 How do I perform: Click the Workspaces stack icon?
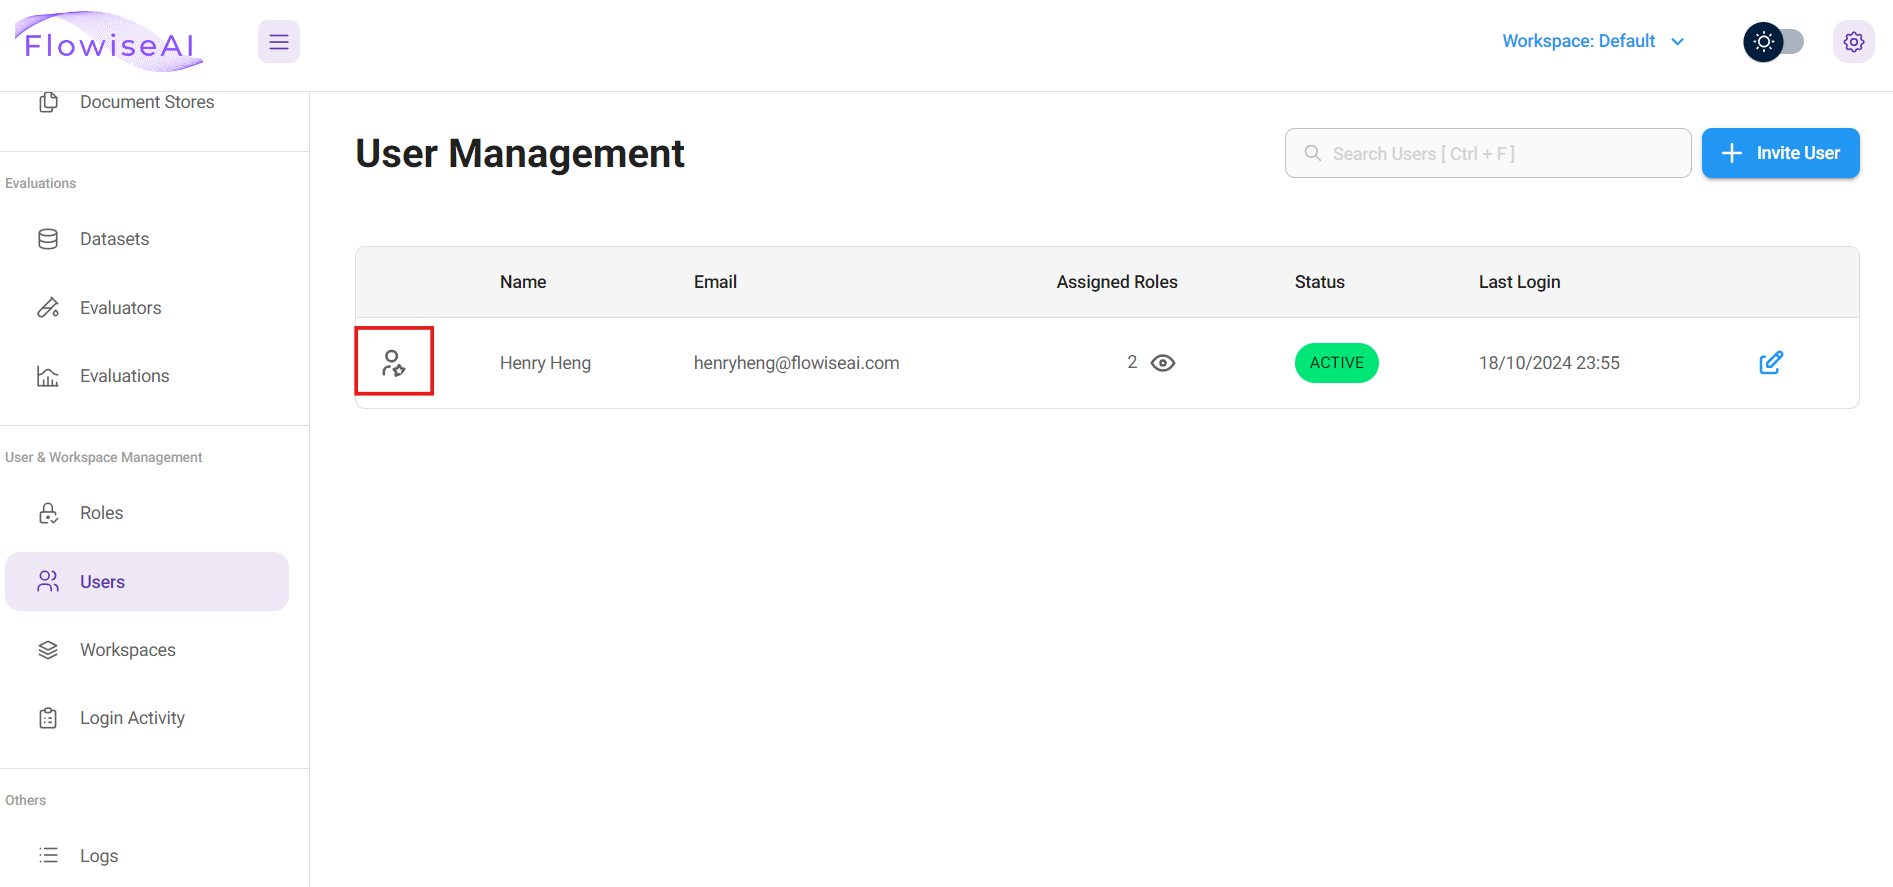pyautogui.click(x=48, y=650)
